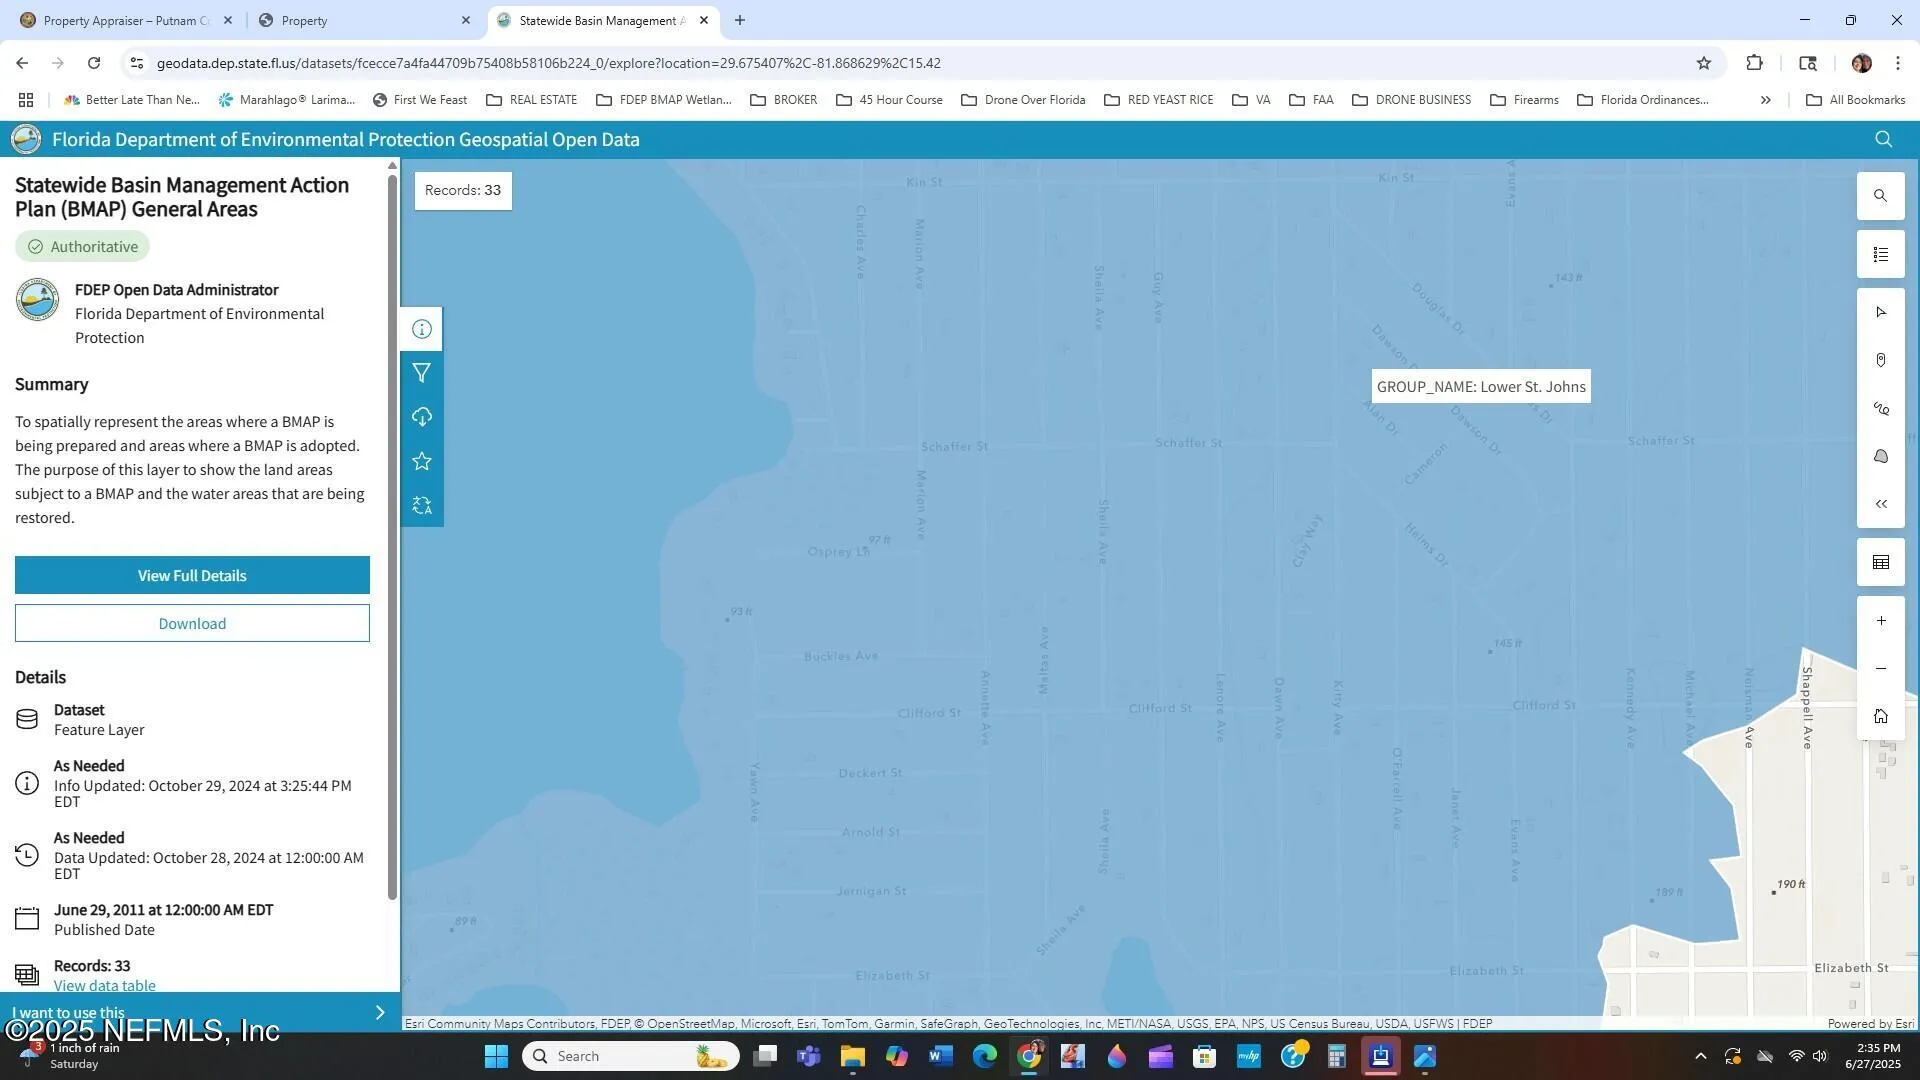Reload the current page

[94, 63]
